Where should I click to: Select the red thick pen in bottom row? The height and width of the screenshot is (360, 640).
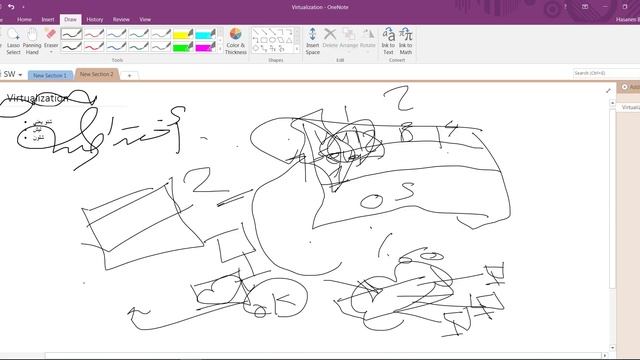pyautogui.click(x=94, y=47)
